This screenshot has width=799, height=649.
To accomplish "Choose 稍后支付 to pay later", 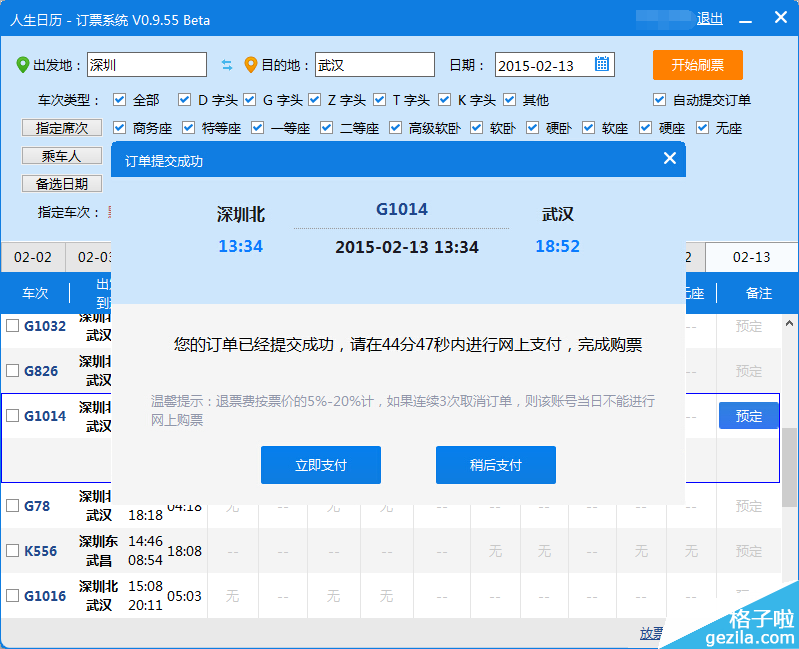I will tap(495, 465).
